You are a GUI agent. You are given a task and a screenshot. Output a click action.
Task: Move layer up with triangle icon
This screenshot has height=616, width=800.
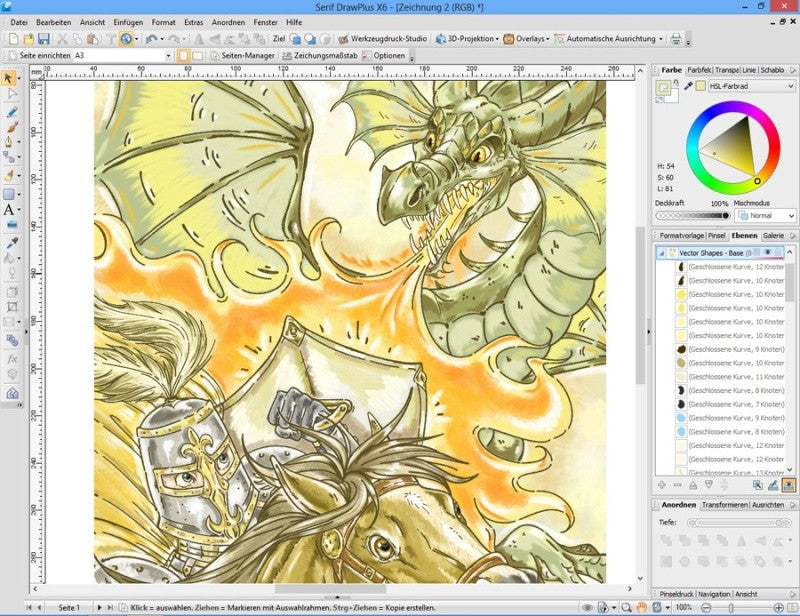pyautogui.click(x=693, y=485)
